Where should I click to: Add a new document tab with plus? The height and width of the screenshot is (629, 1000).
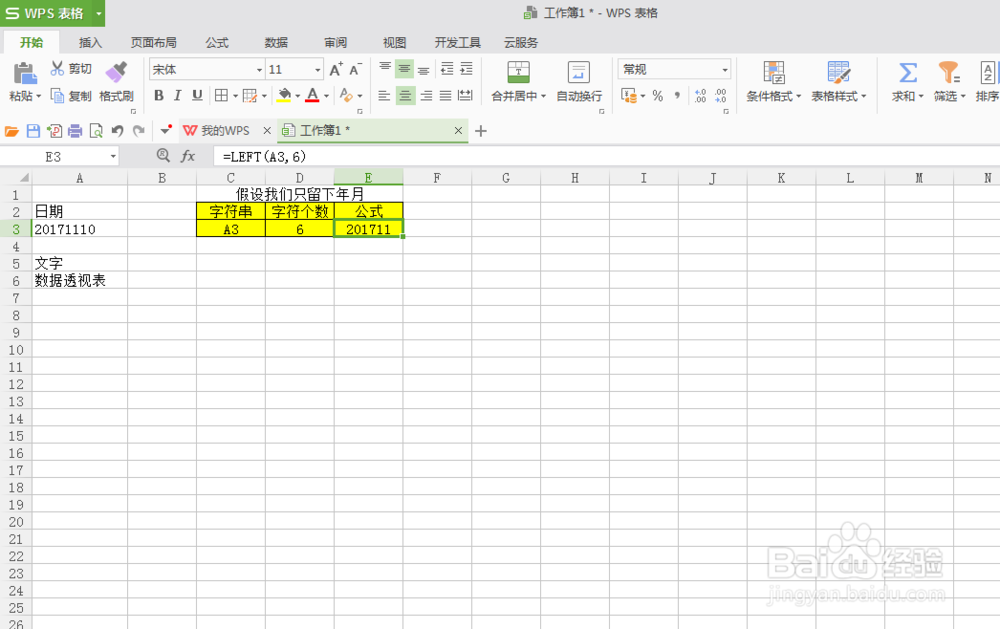click(481, 131)
